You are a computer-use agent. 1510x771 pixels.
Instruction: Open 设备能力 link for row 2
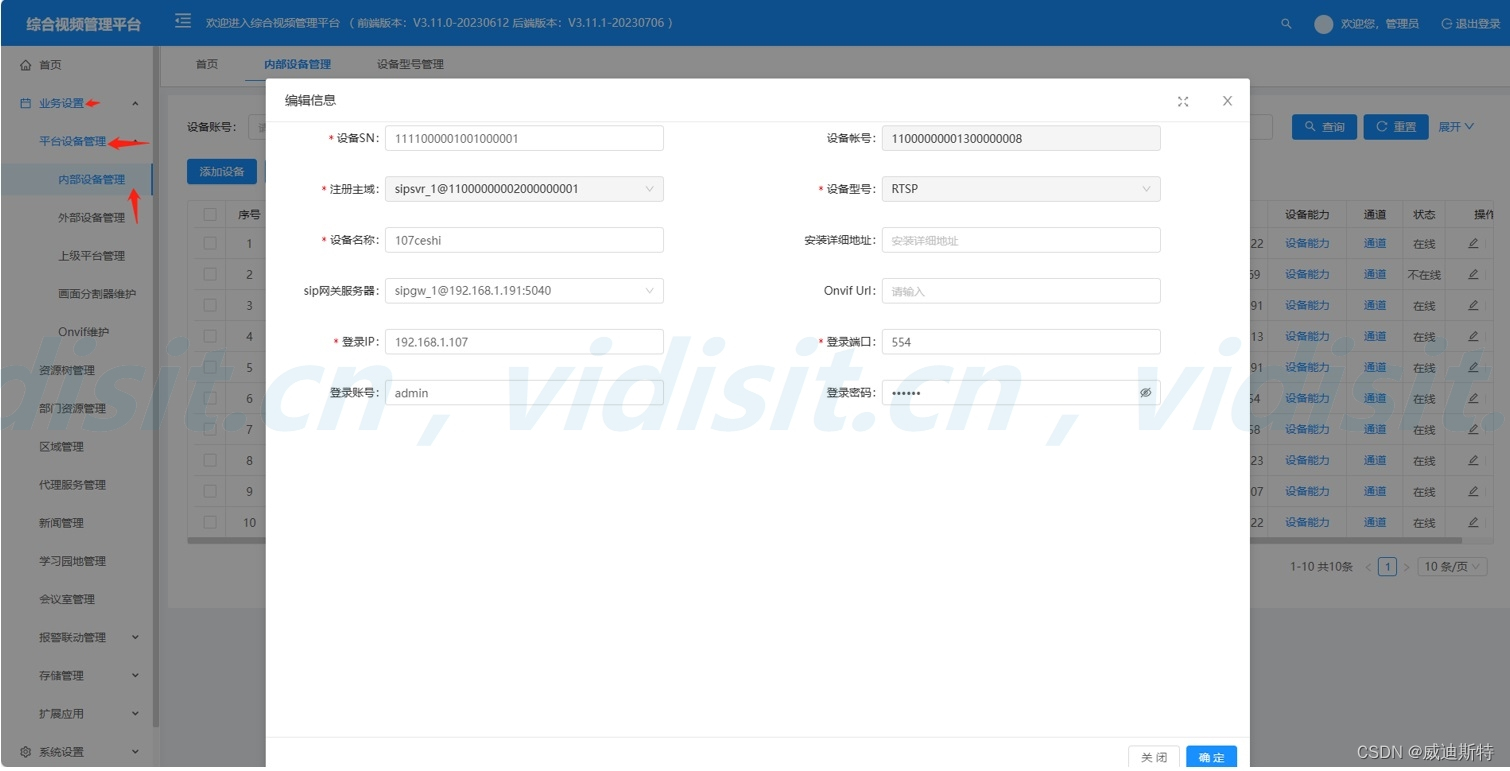tap(1307, 274)
